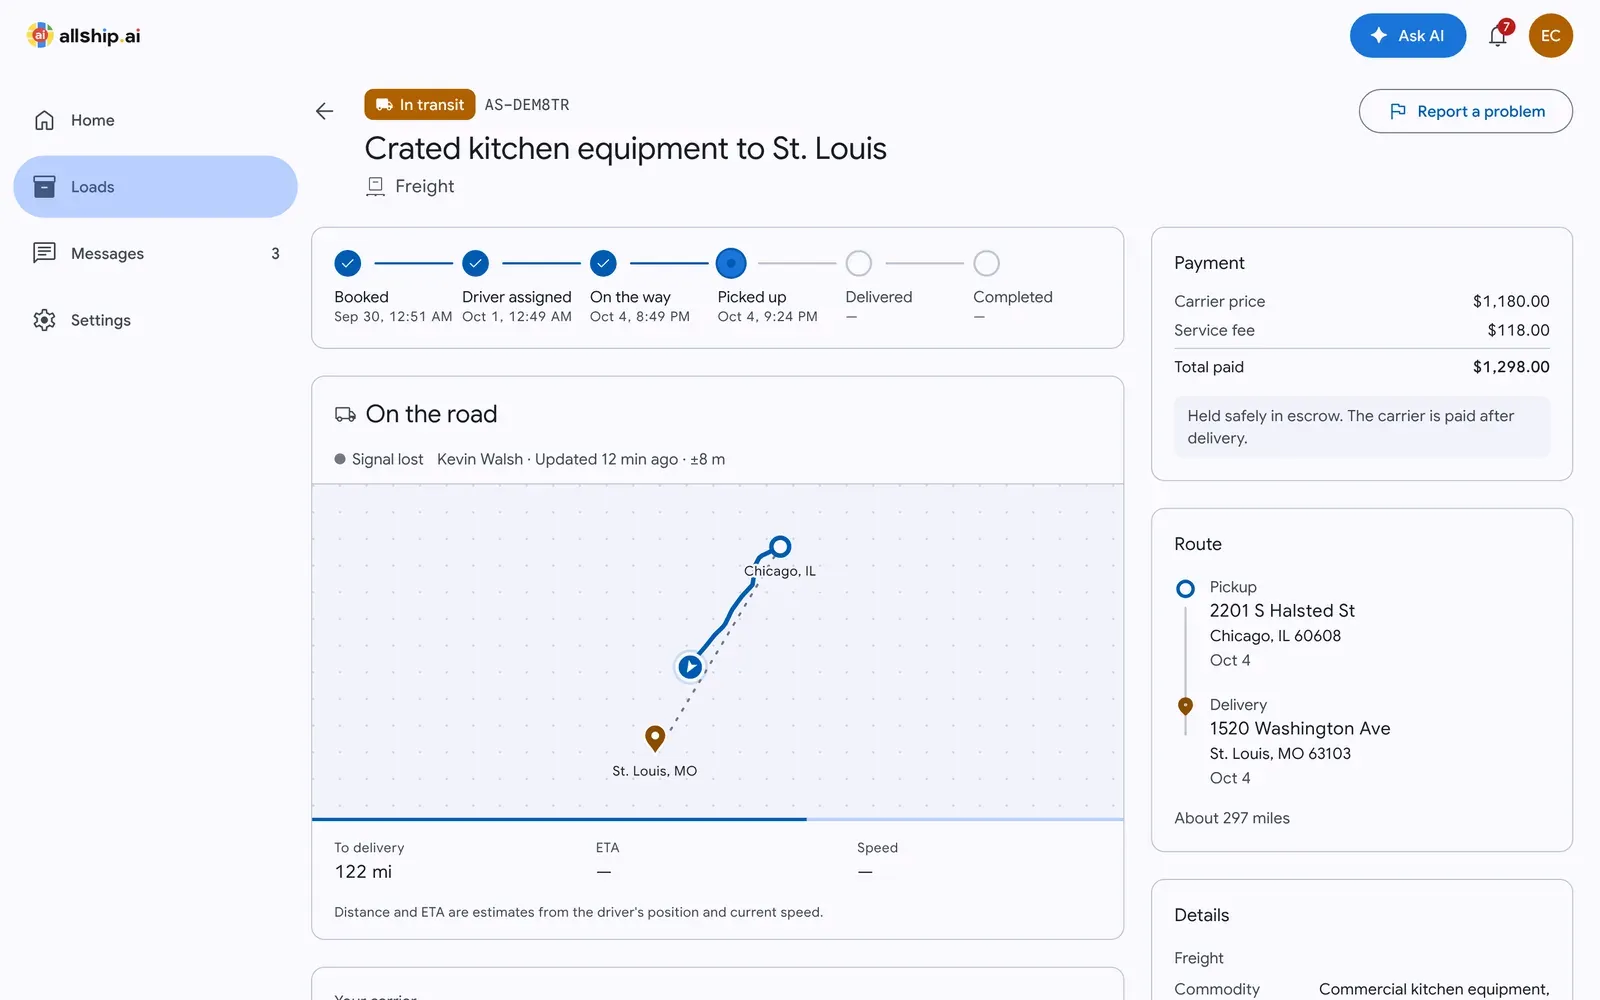Image resolution: width=1600 pixels, height=1000 pixels.
Task: Click the Completed step circle
Action: (x=986, y=263)
